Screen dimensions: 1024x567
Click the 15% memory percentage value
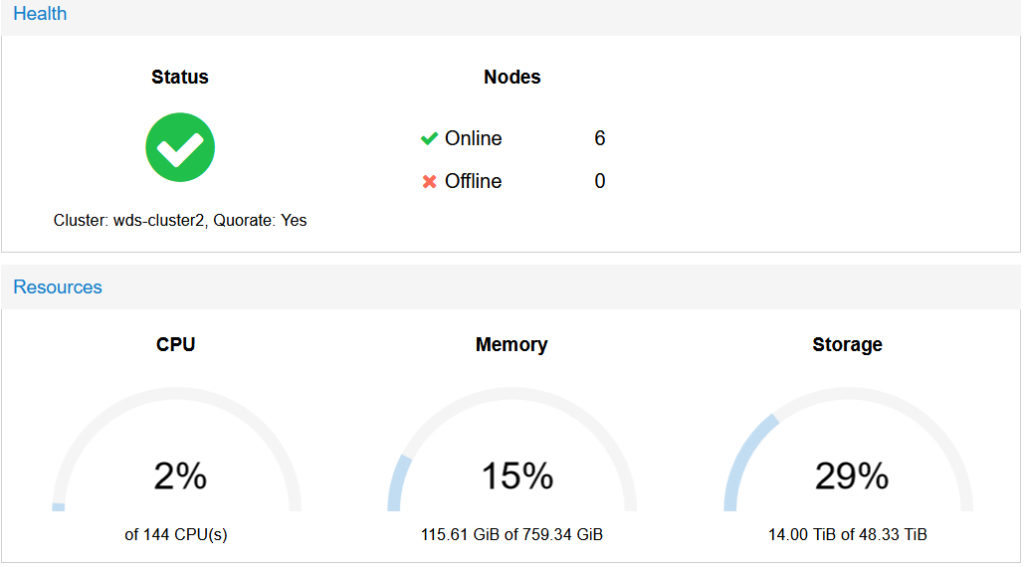517,476
